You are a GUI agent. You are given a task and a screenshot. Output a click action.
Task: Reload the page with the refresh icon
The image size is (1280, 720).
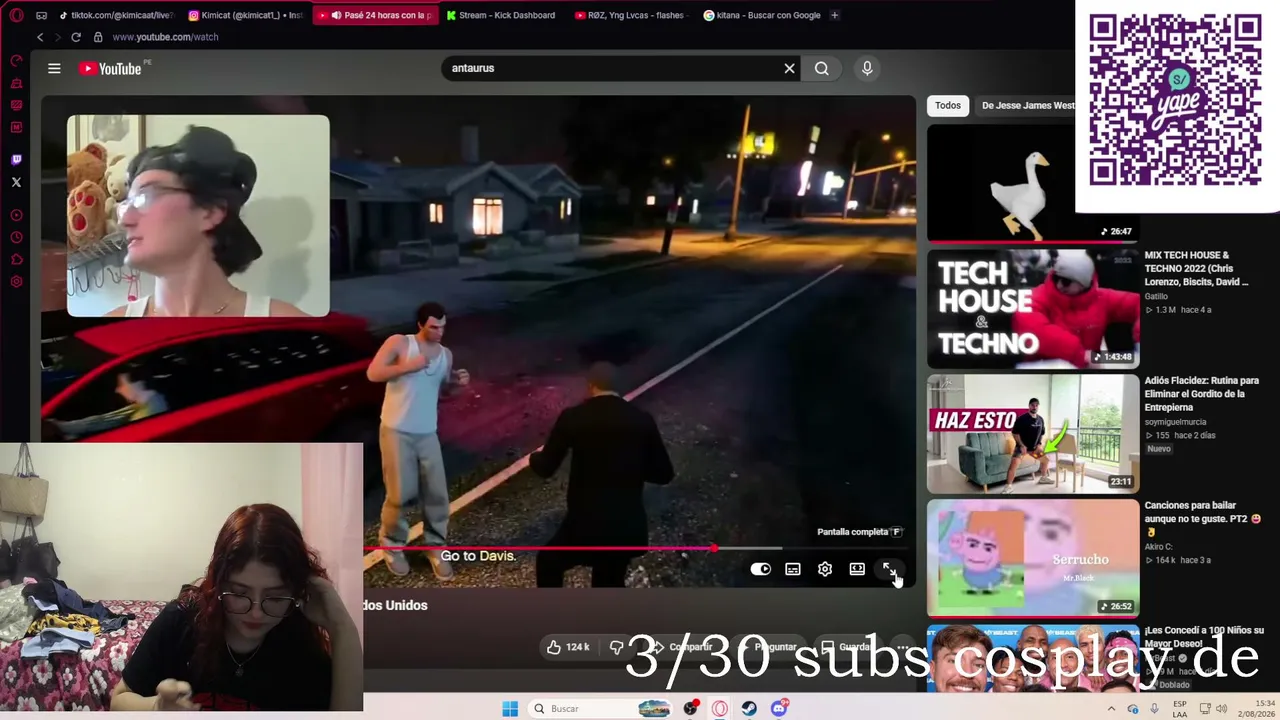[75, 37]
